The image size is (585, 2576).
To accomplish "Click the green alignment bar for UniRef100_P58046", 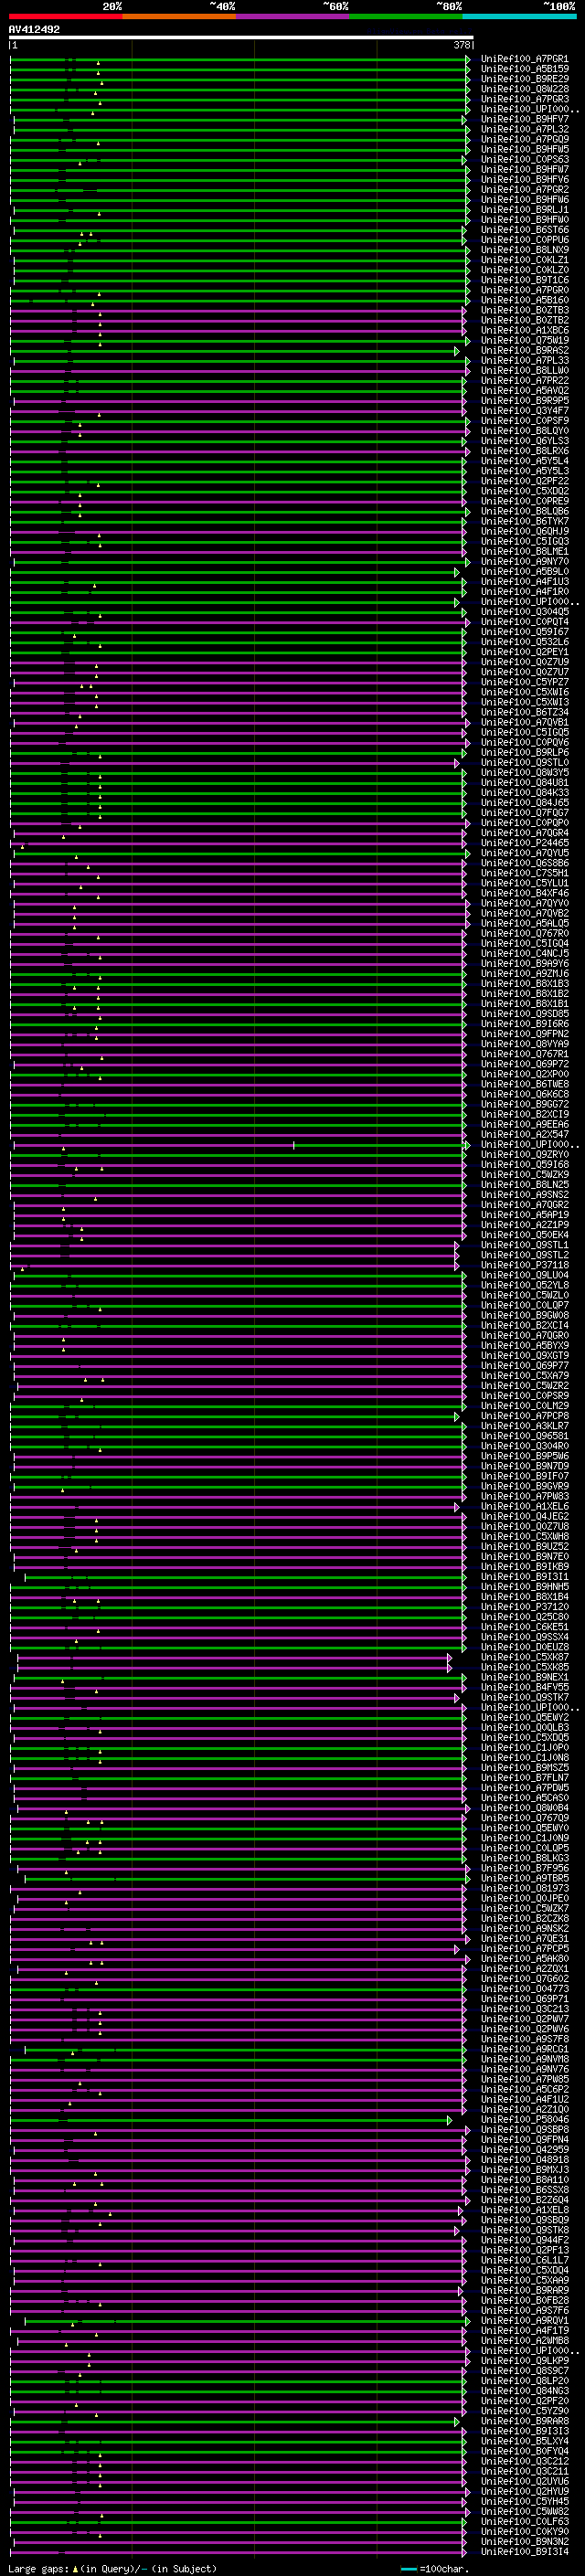I will click(231, 2120).
